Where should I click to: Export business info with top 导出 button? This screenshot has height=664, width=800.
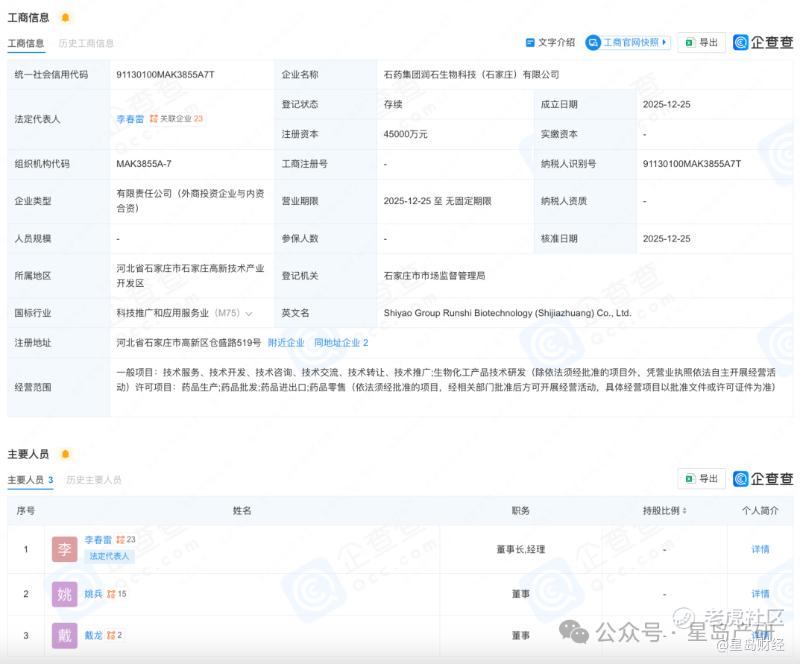(702, 42)
